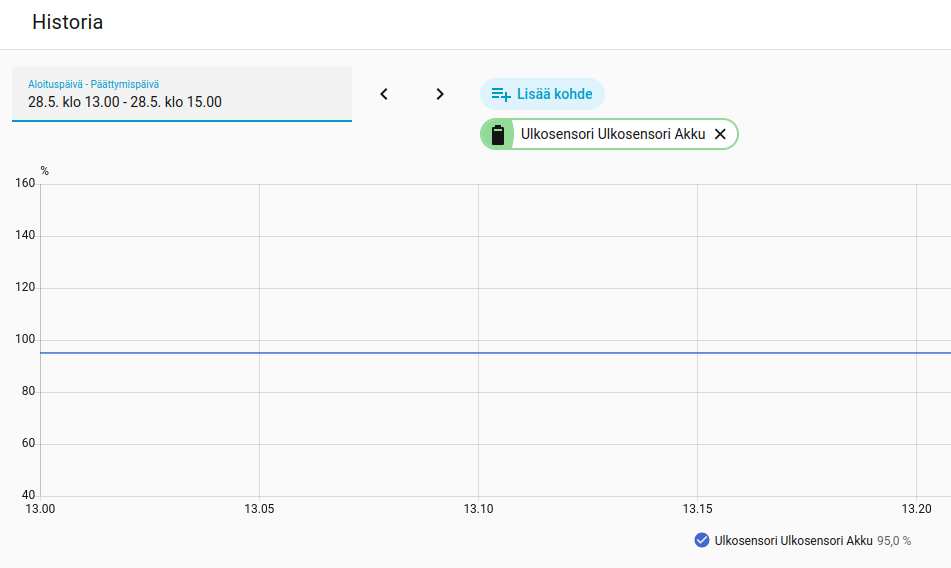Click the 13.05 time axis label
This screenshot has width=951, height=568.
(259, 509)
